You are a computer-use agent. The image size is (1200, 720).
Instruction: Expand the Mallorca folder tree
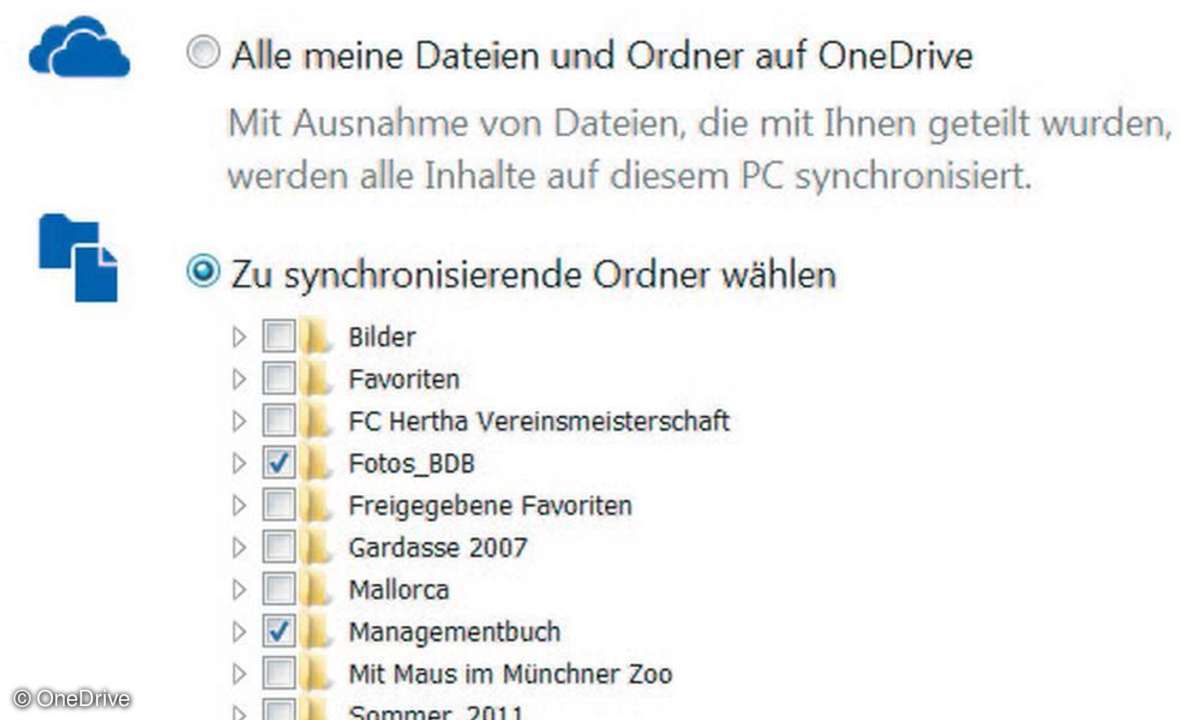[x=239, y=589]
